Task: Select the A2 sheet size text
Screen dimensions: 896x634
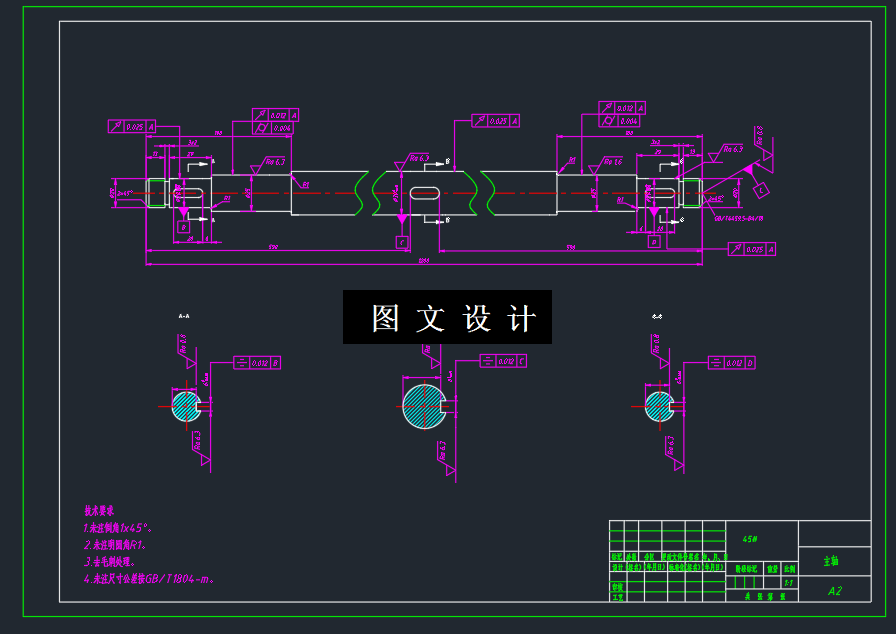Action: (x=834, y=591)
